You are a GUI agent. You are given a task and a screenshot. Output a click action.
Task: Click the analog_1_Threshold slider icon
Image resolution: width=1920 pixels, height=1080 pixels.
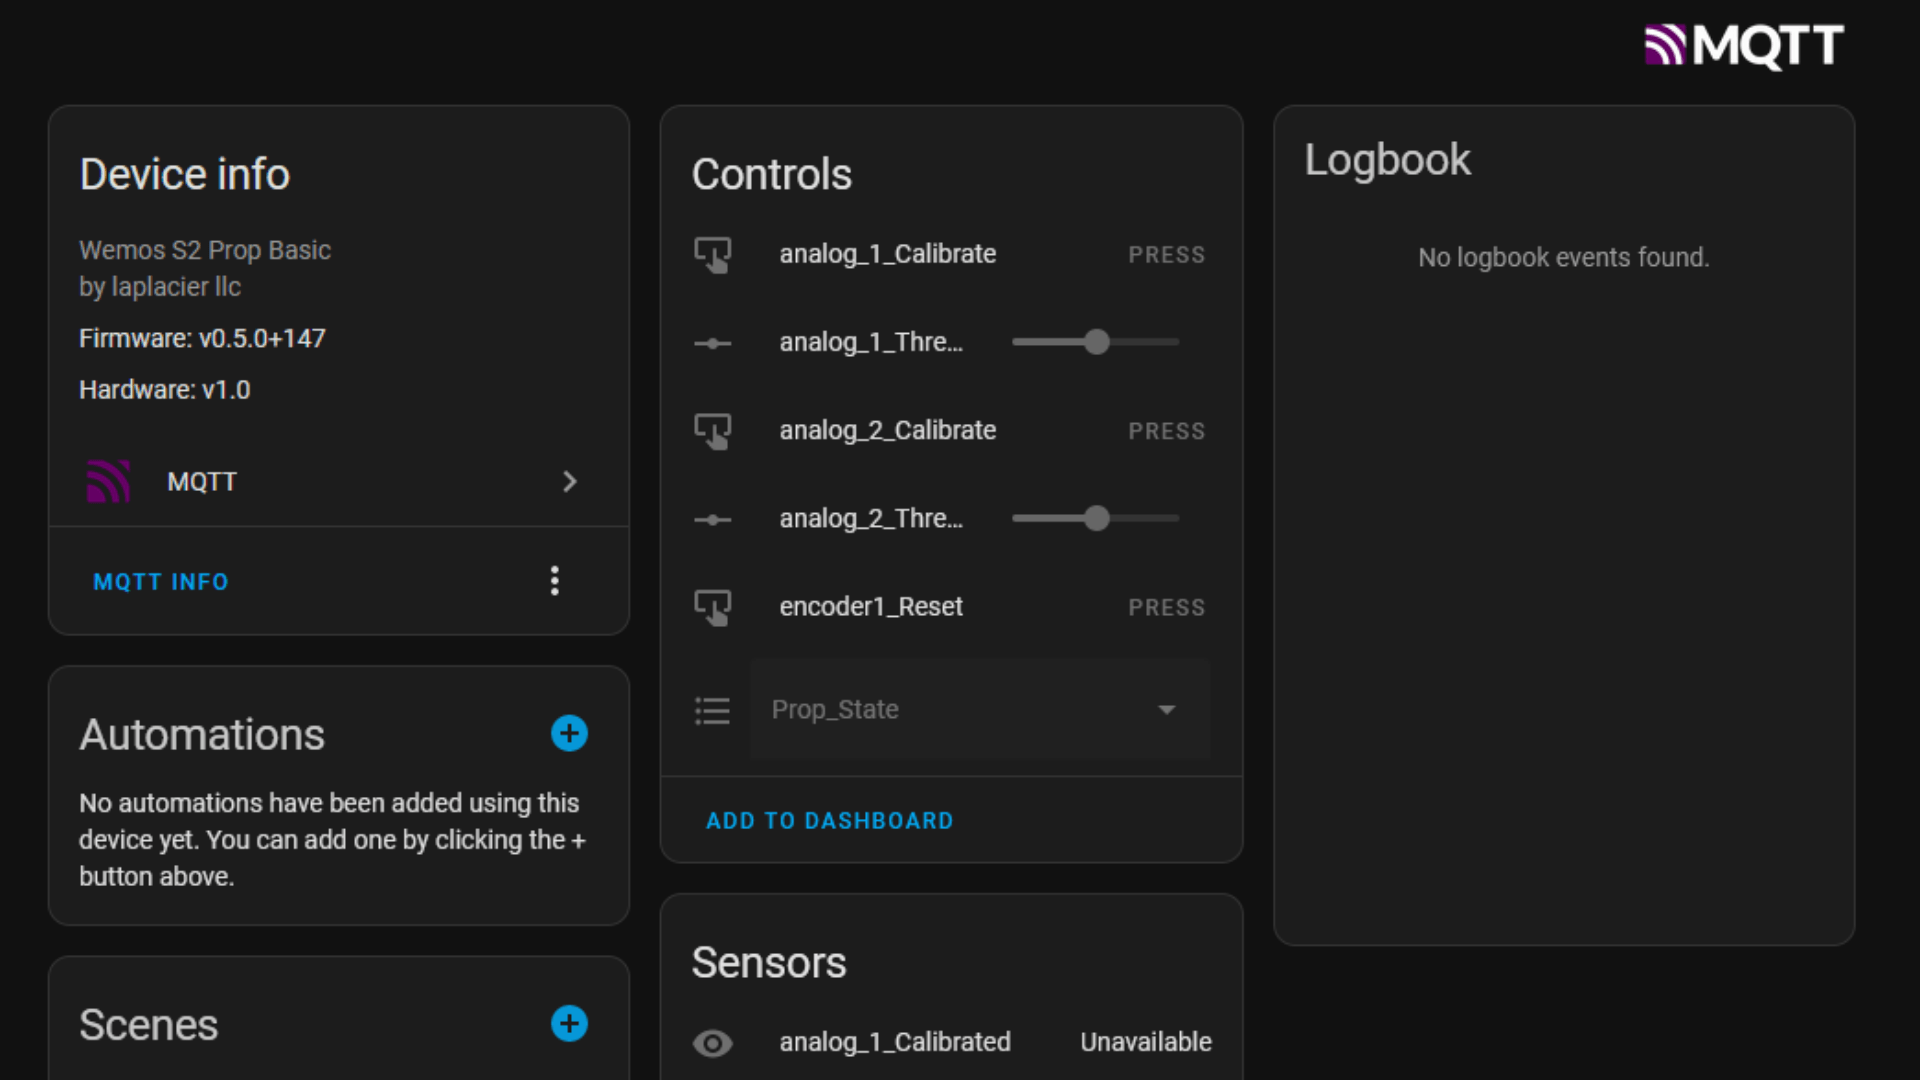click(x=712, y=342)
